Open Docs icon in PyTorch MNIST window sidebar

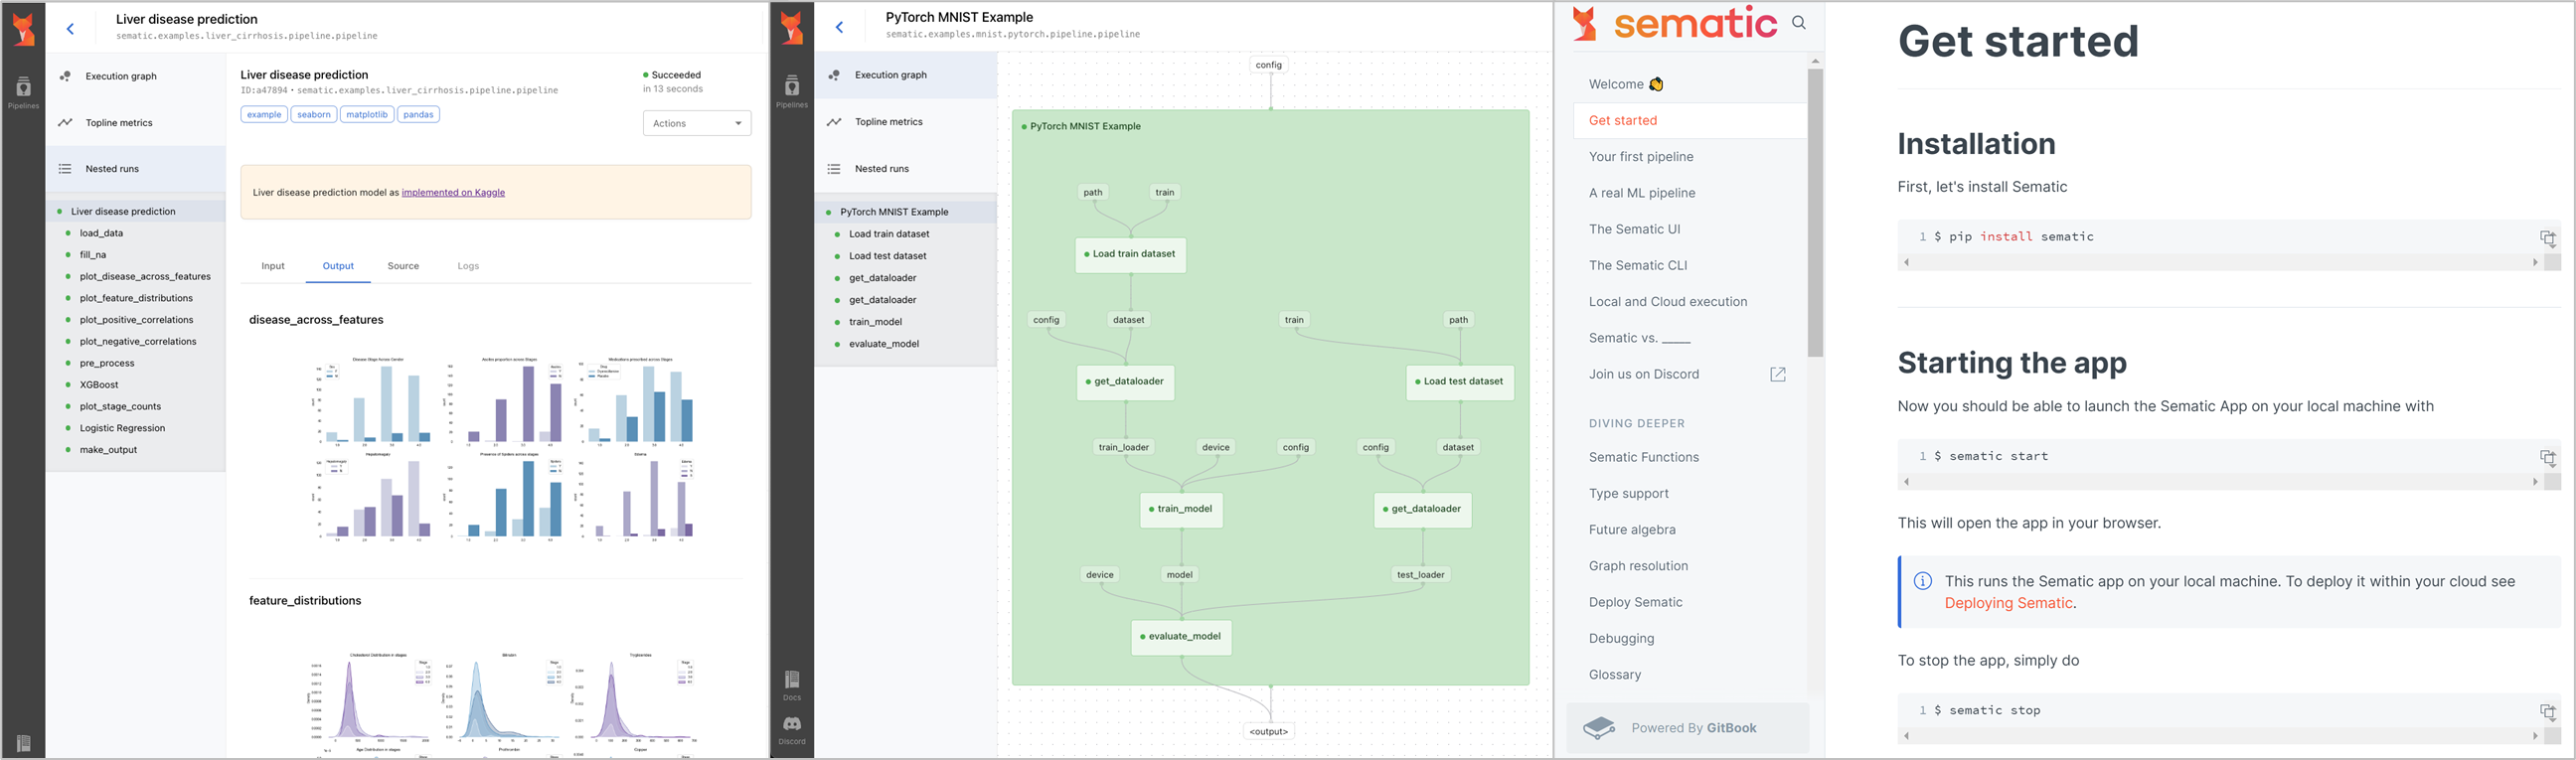point(792,686)
